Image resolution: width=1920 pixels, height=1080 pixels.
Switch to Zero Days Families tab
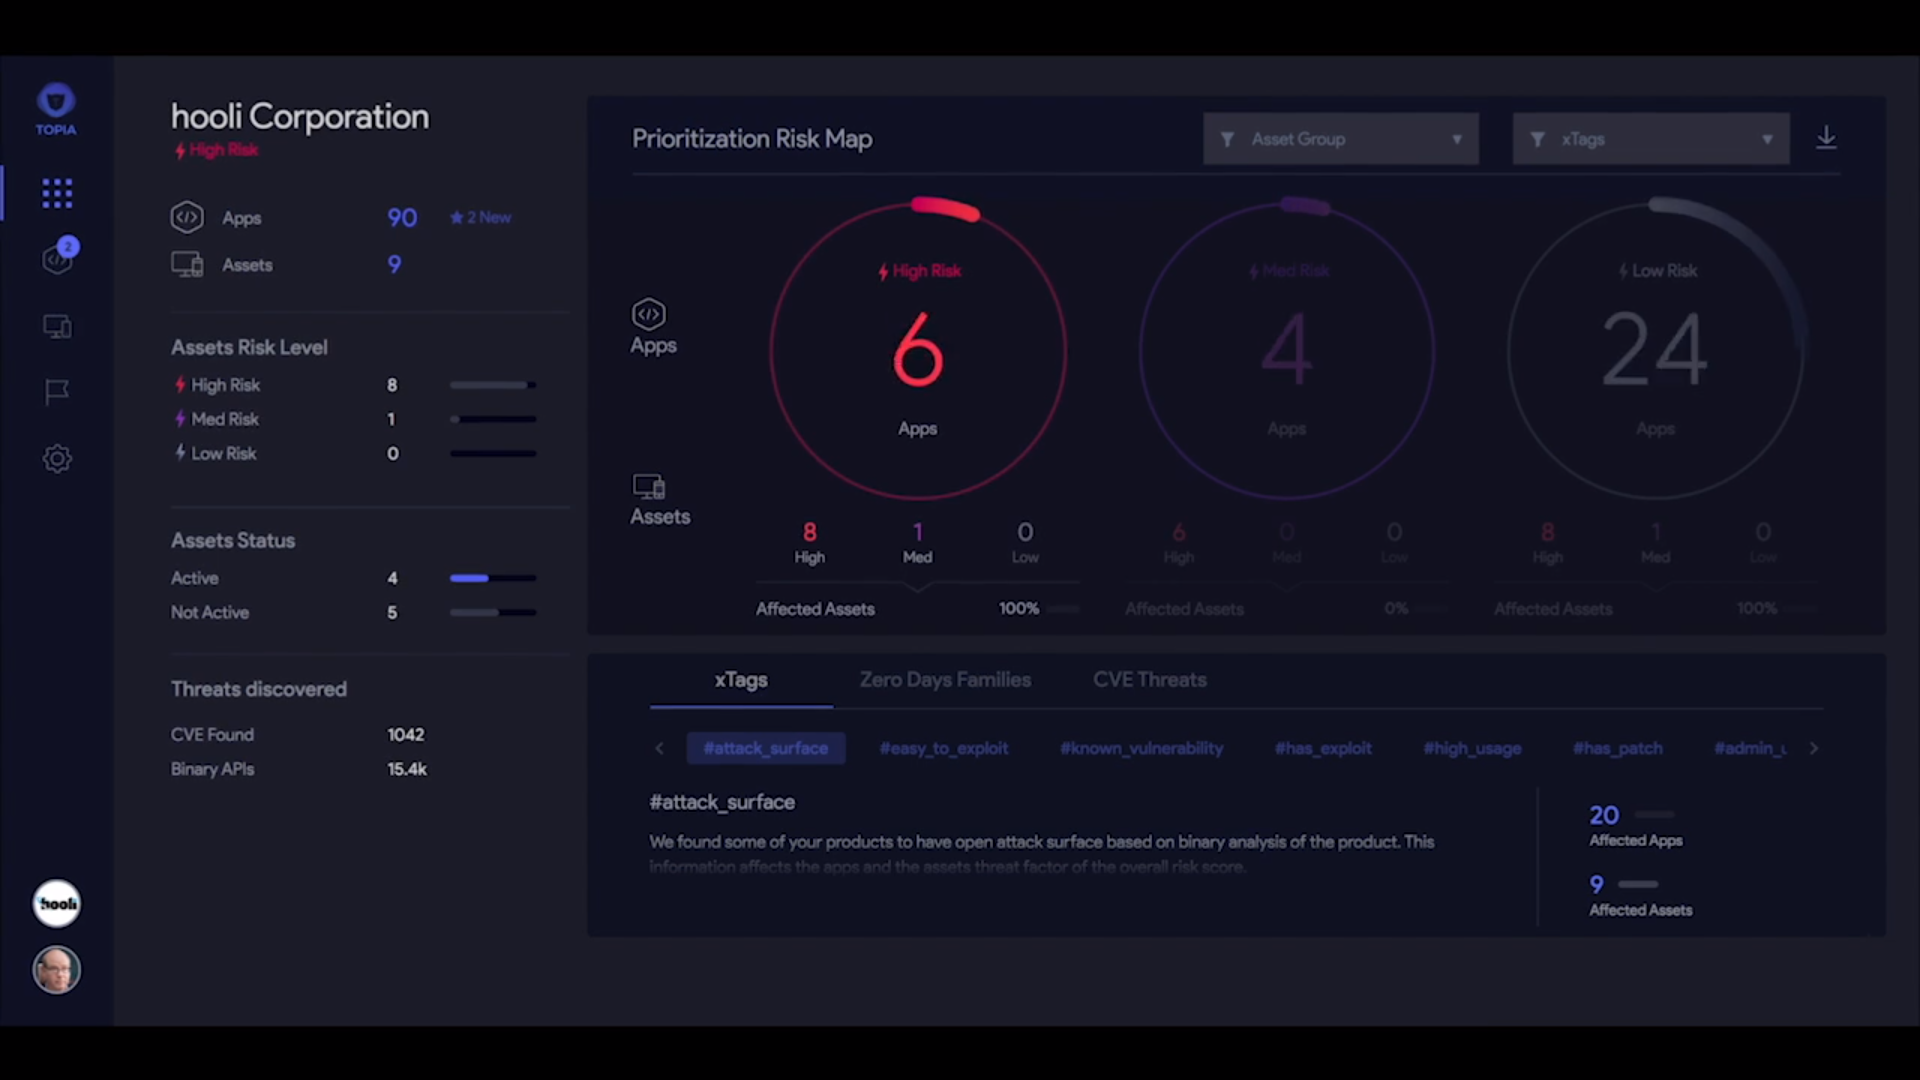coord(945,680)
